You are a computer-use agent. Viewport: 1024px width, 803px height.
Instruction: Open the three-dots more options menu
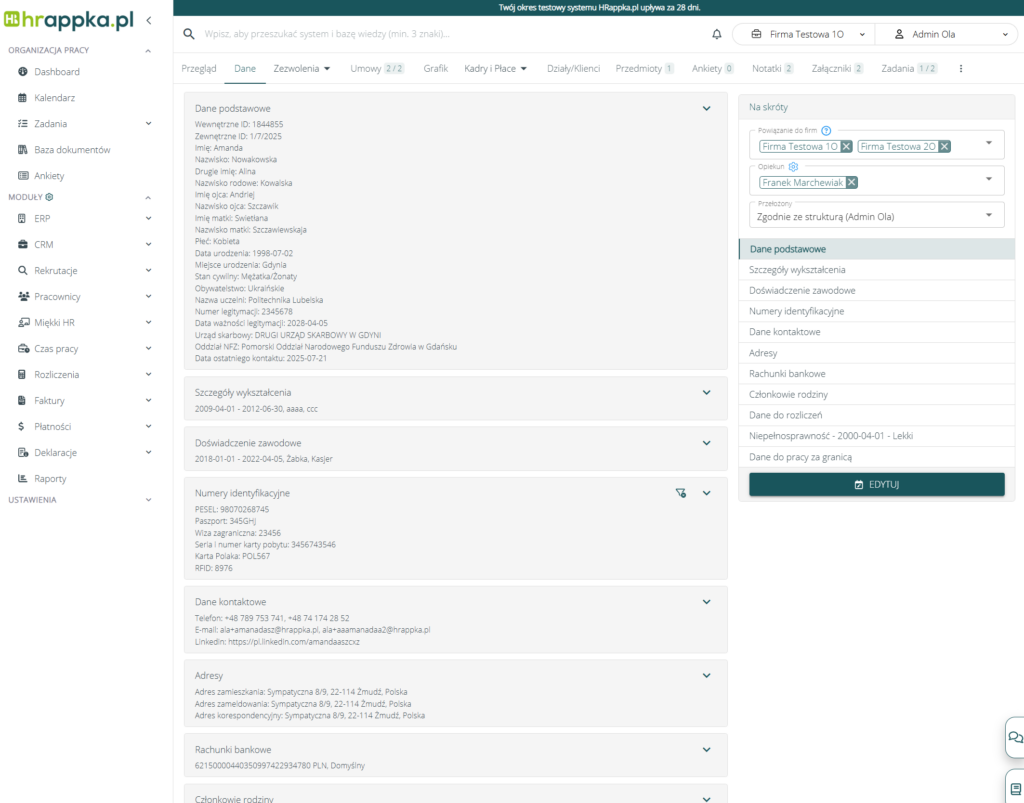click(x=961, y=69)
